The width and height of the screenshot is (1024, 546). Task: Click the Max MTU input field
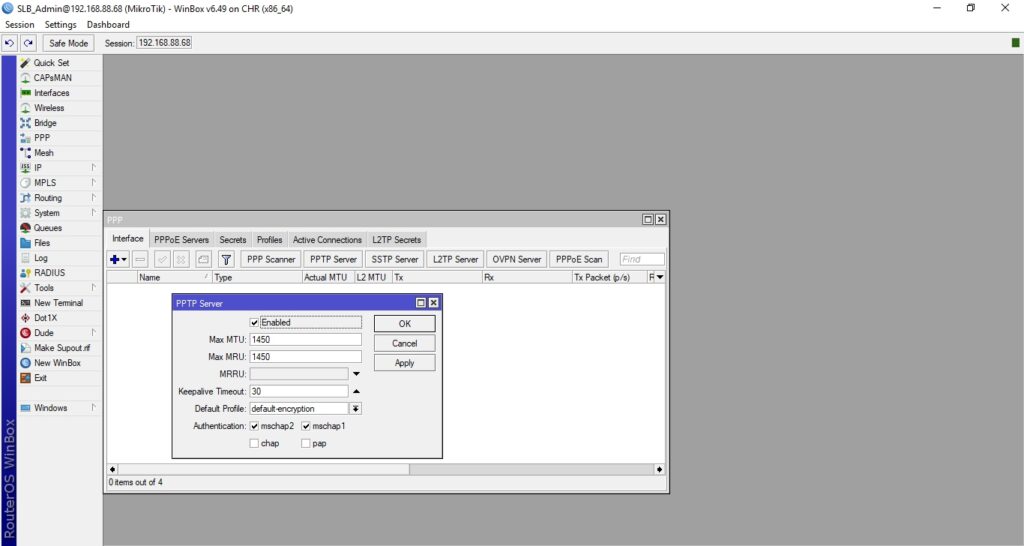point(305,340)
